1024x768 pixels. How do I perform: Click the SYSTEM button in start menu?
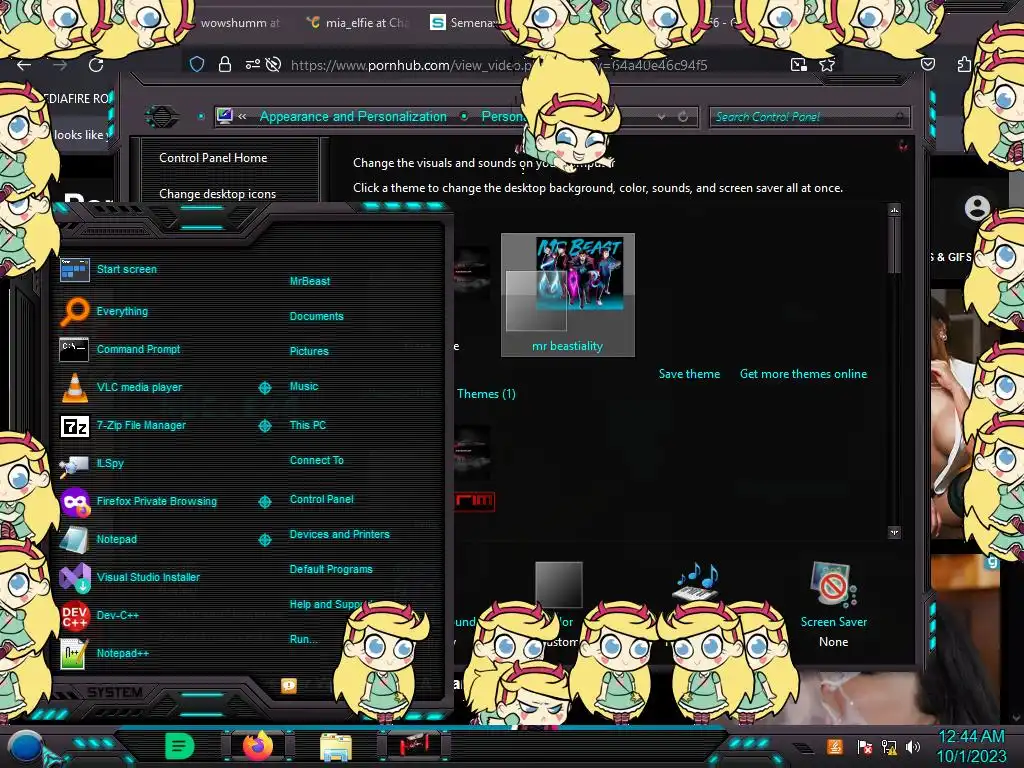[x=115, y=692]
